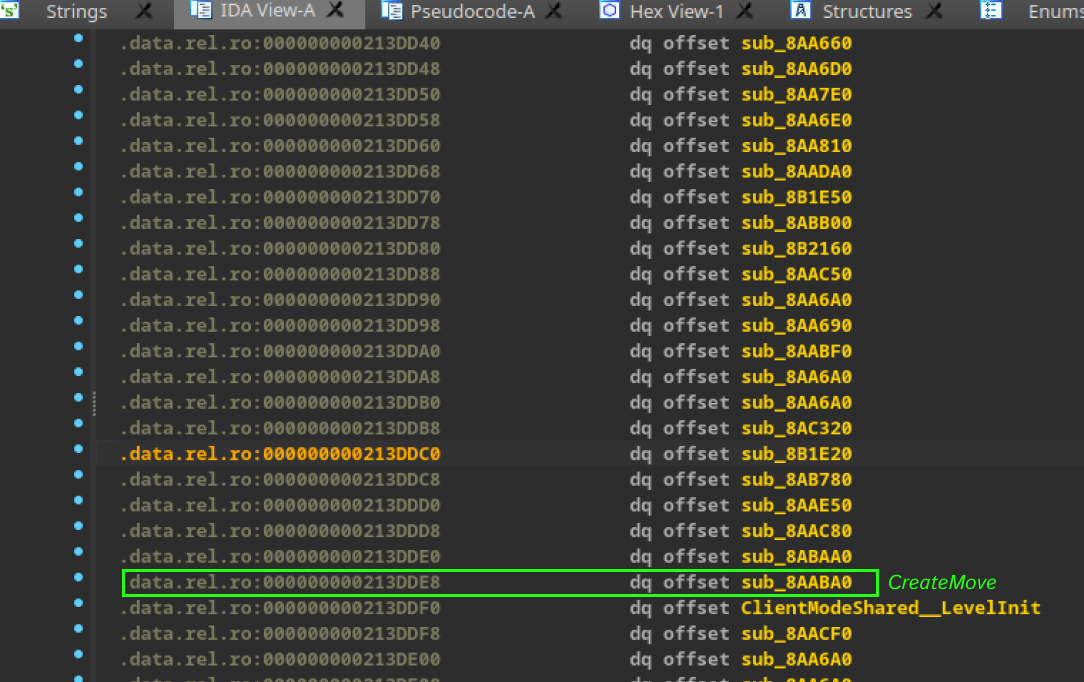This screenshot has height=682, width=1084.
Task: Click the Pseudocode-A tab icon
Action: pos(391,12)
